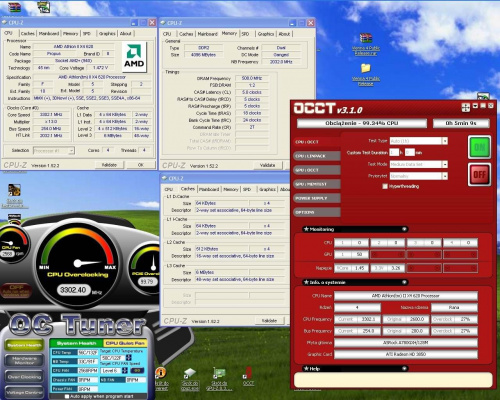Open the Test Mode dropdown in OCCT
500x400 pixels.
[445, 164]
